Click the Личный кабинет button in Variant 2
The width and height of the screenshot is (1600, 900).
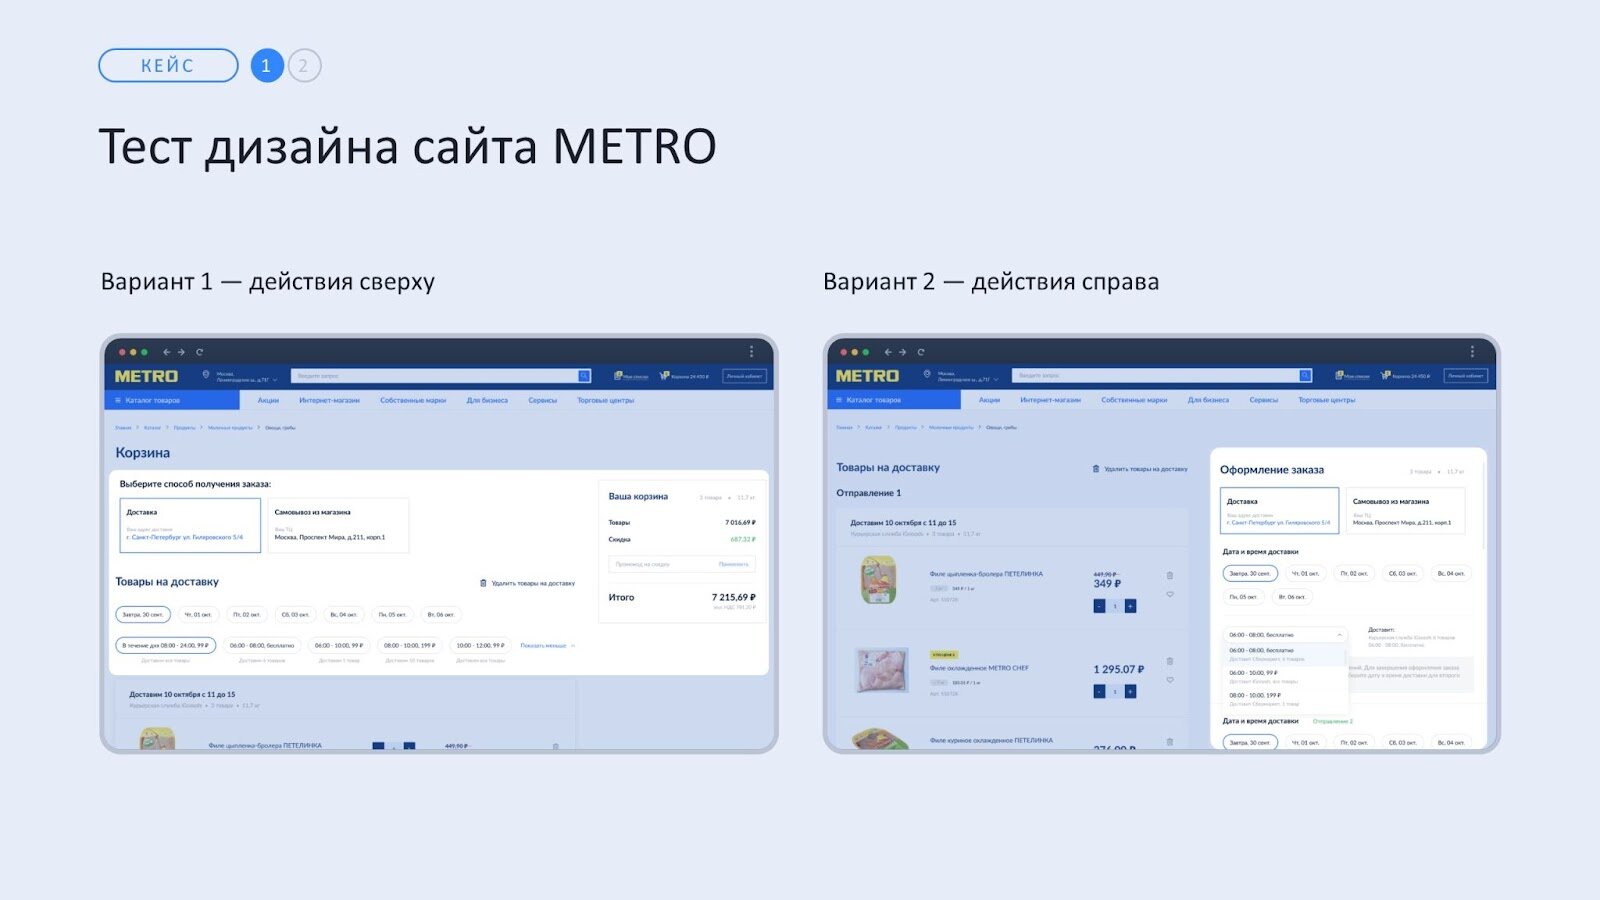click(1465, 376)
